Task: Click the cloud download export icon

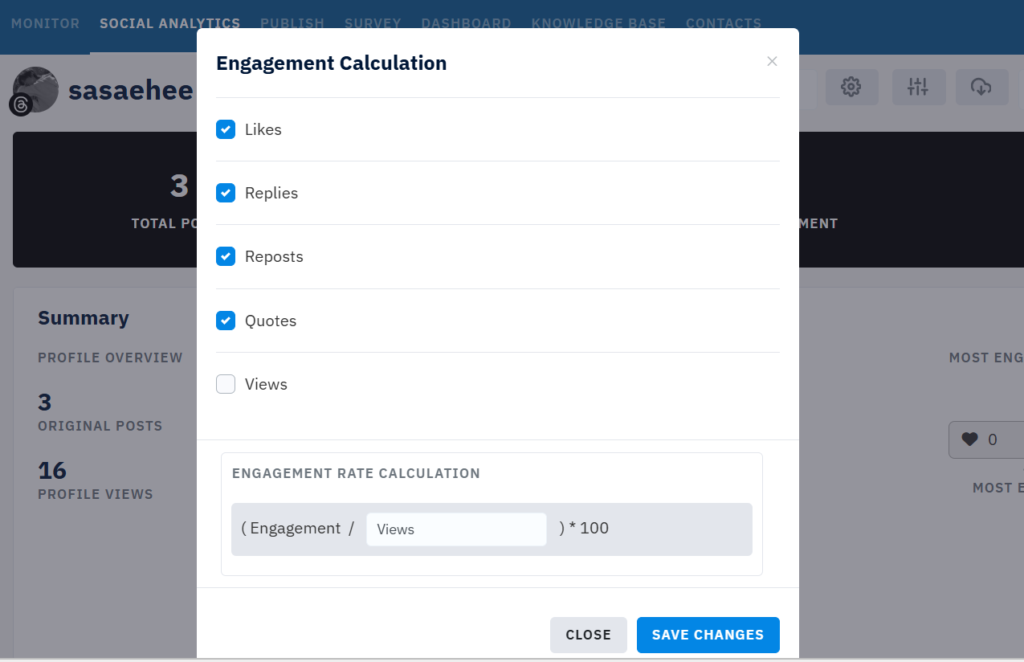Action: pos(981,87)
